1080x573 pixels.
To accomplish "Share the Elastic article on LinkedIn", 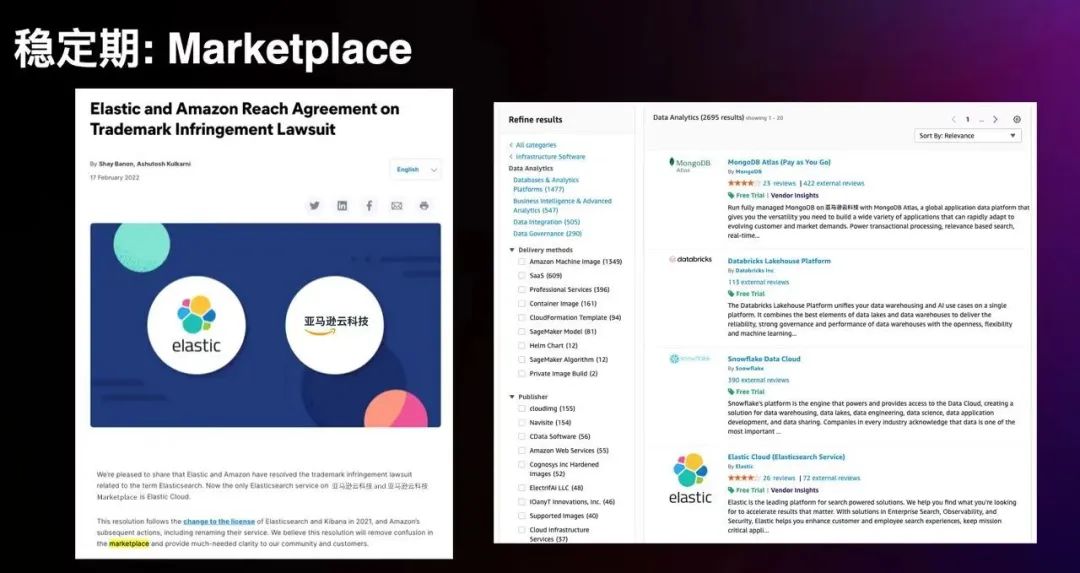I will 342,205.
